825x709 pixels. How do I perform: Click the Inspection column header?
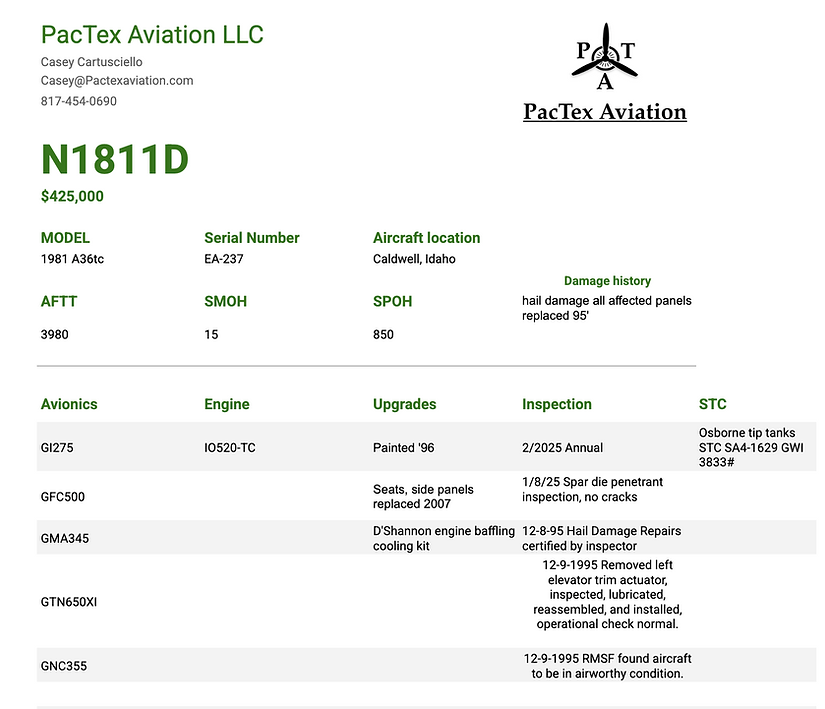tap(557, 404)
